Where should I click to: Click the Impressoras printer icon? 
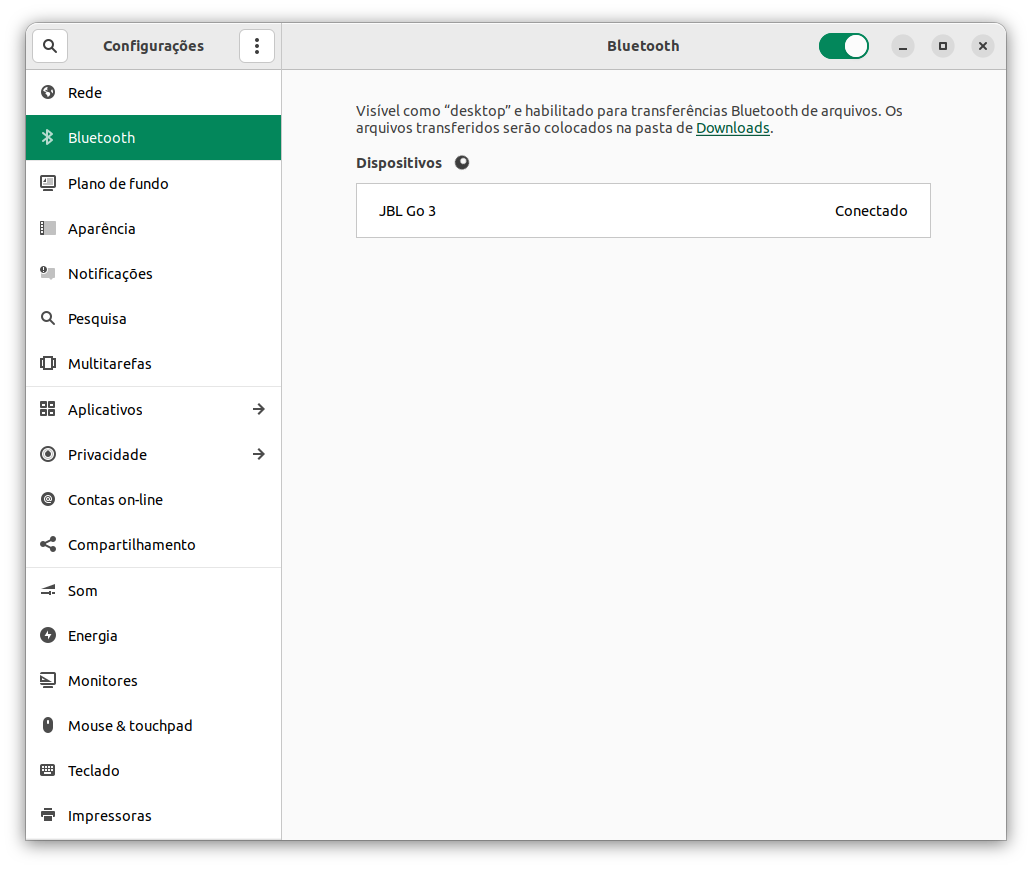[x=48, y=815]
